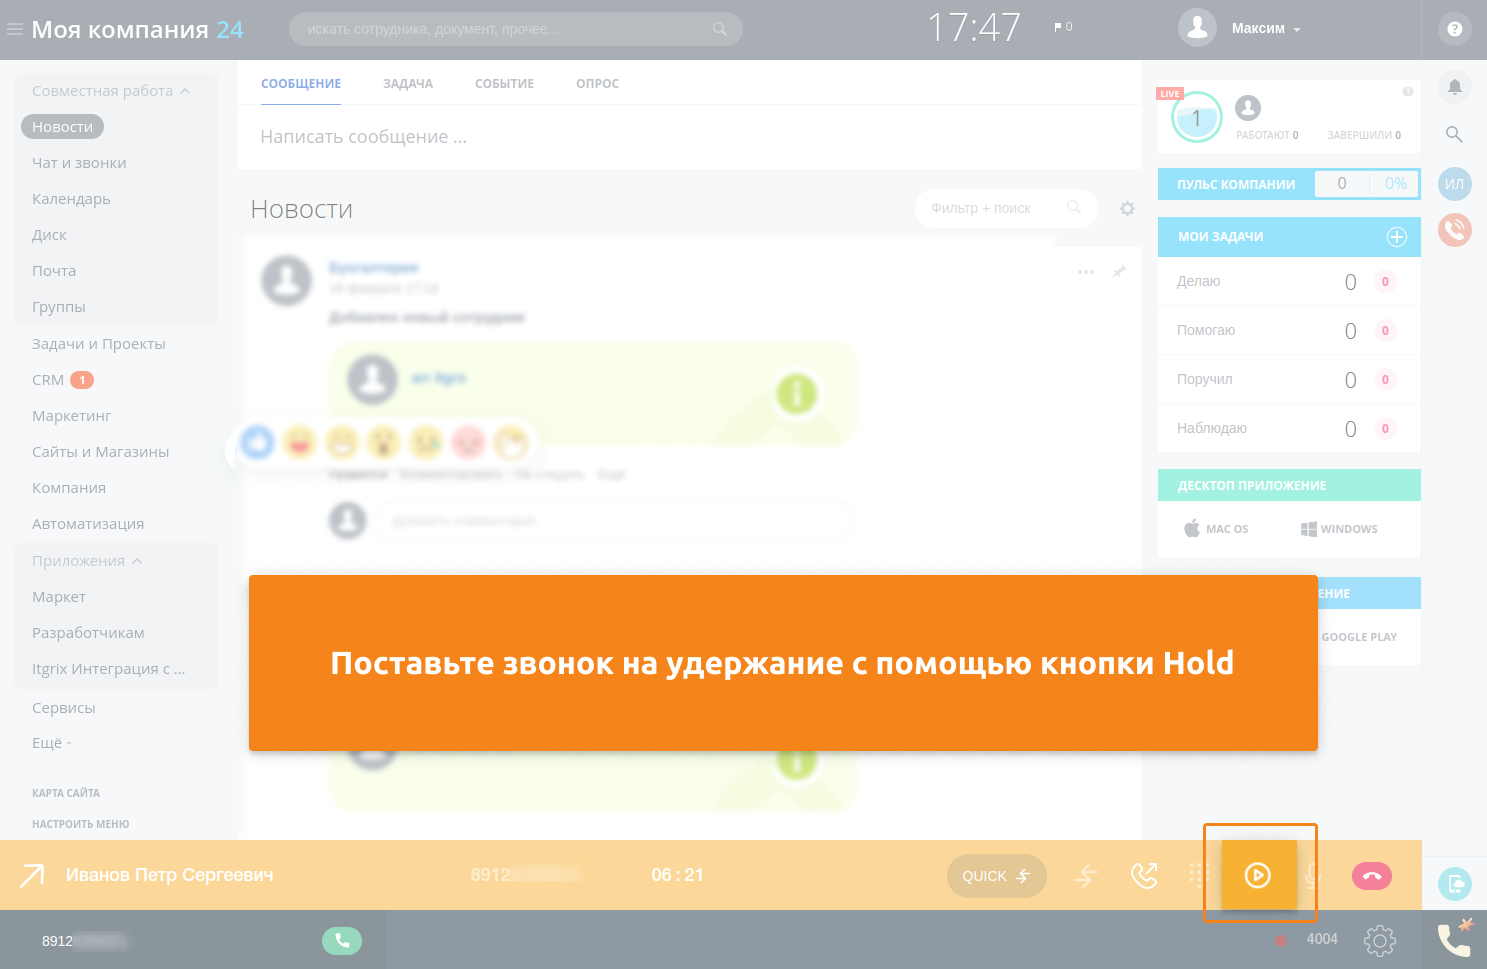Open the dialpad on the call panel
The height and width of the screenshot is (969, 1487).
[1197, 874]
